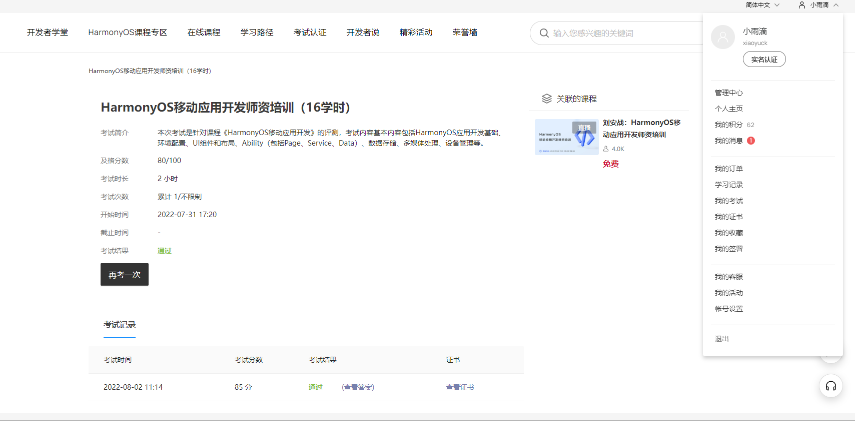This screenshot has height=421, width=855.
Task: Collapse the 小雨滴 account menu arrow
Action: (x=836, y=4)
